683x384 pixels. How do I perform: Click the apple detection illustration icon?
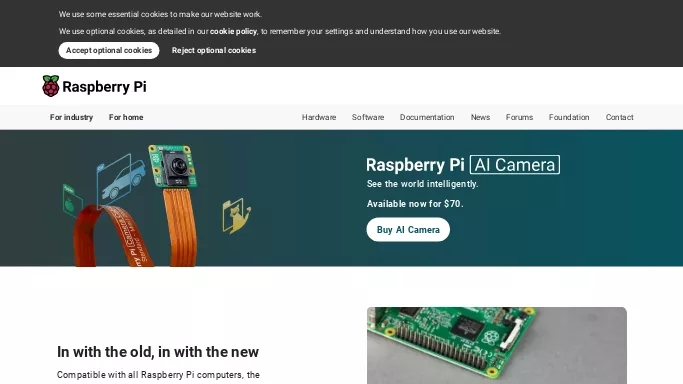tap(72, 201)
